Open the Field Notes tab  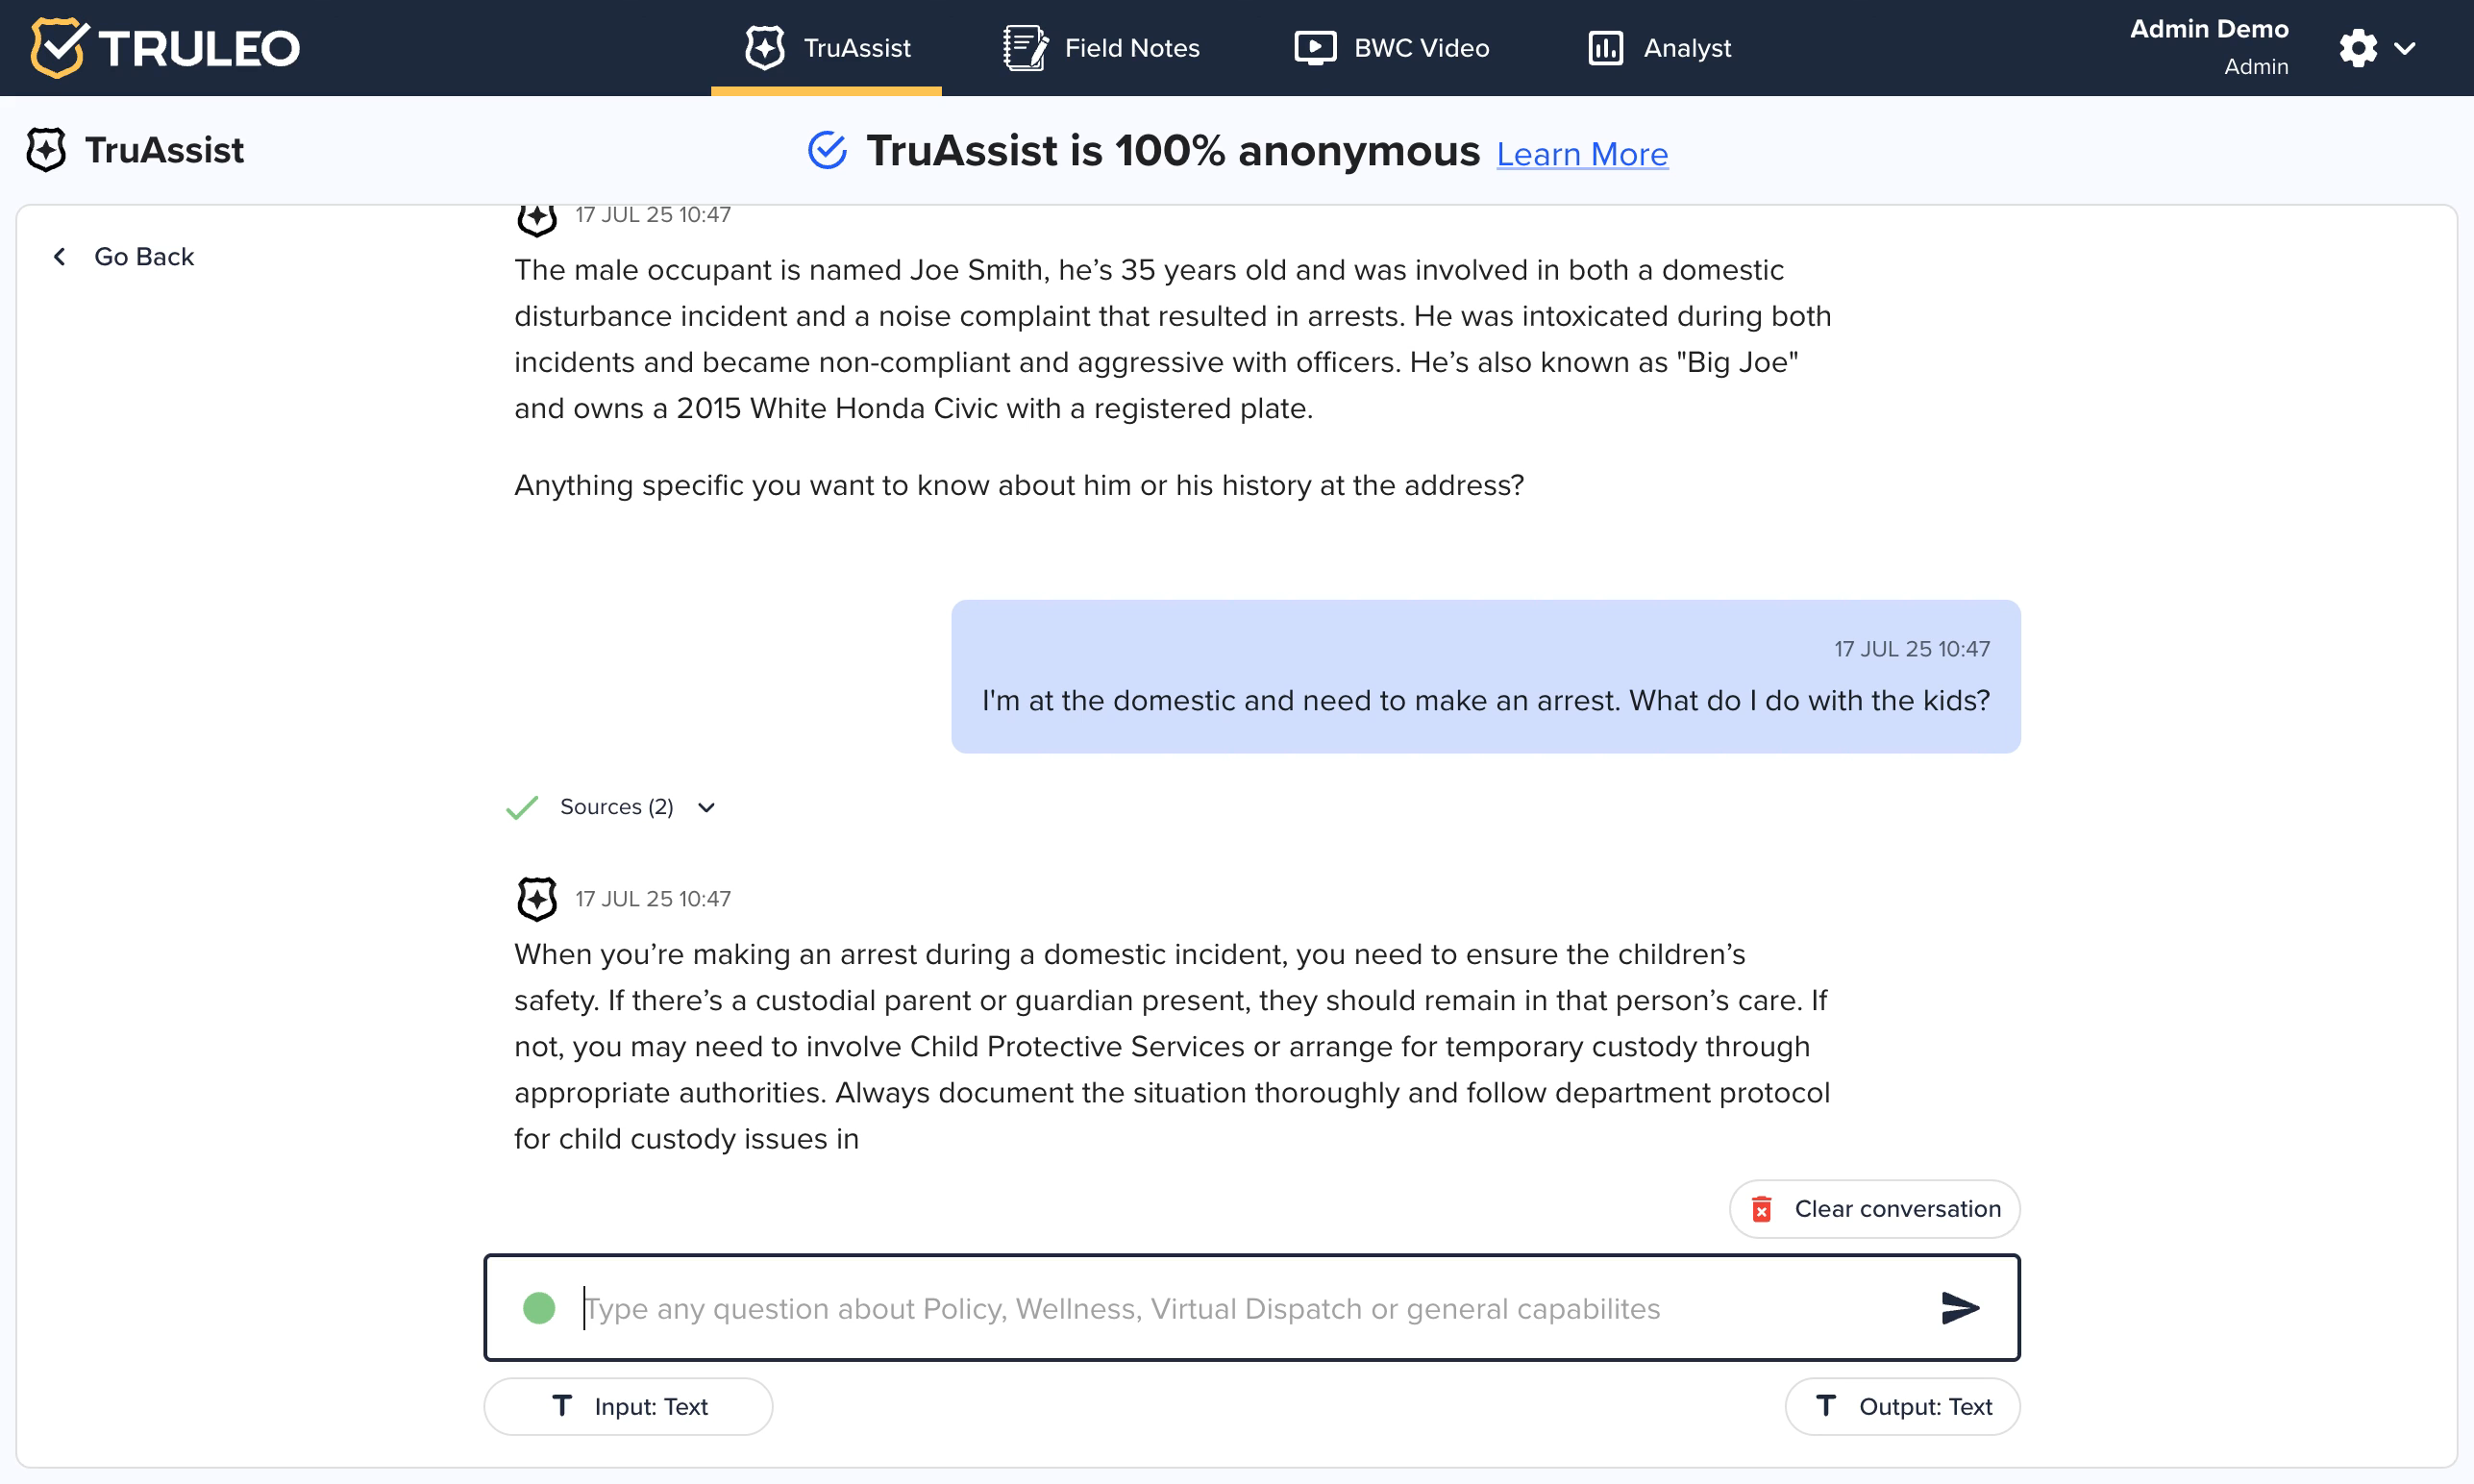(1101, 48)
